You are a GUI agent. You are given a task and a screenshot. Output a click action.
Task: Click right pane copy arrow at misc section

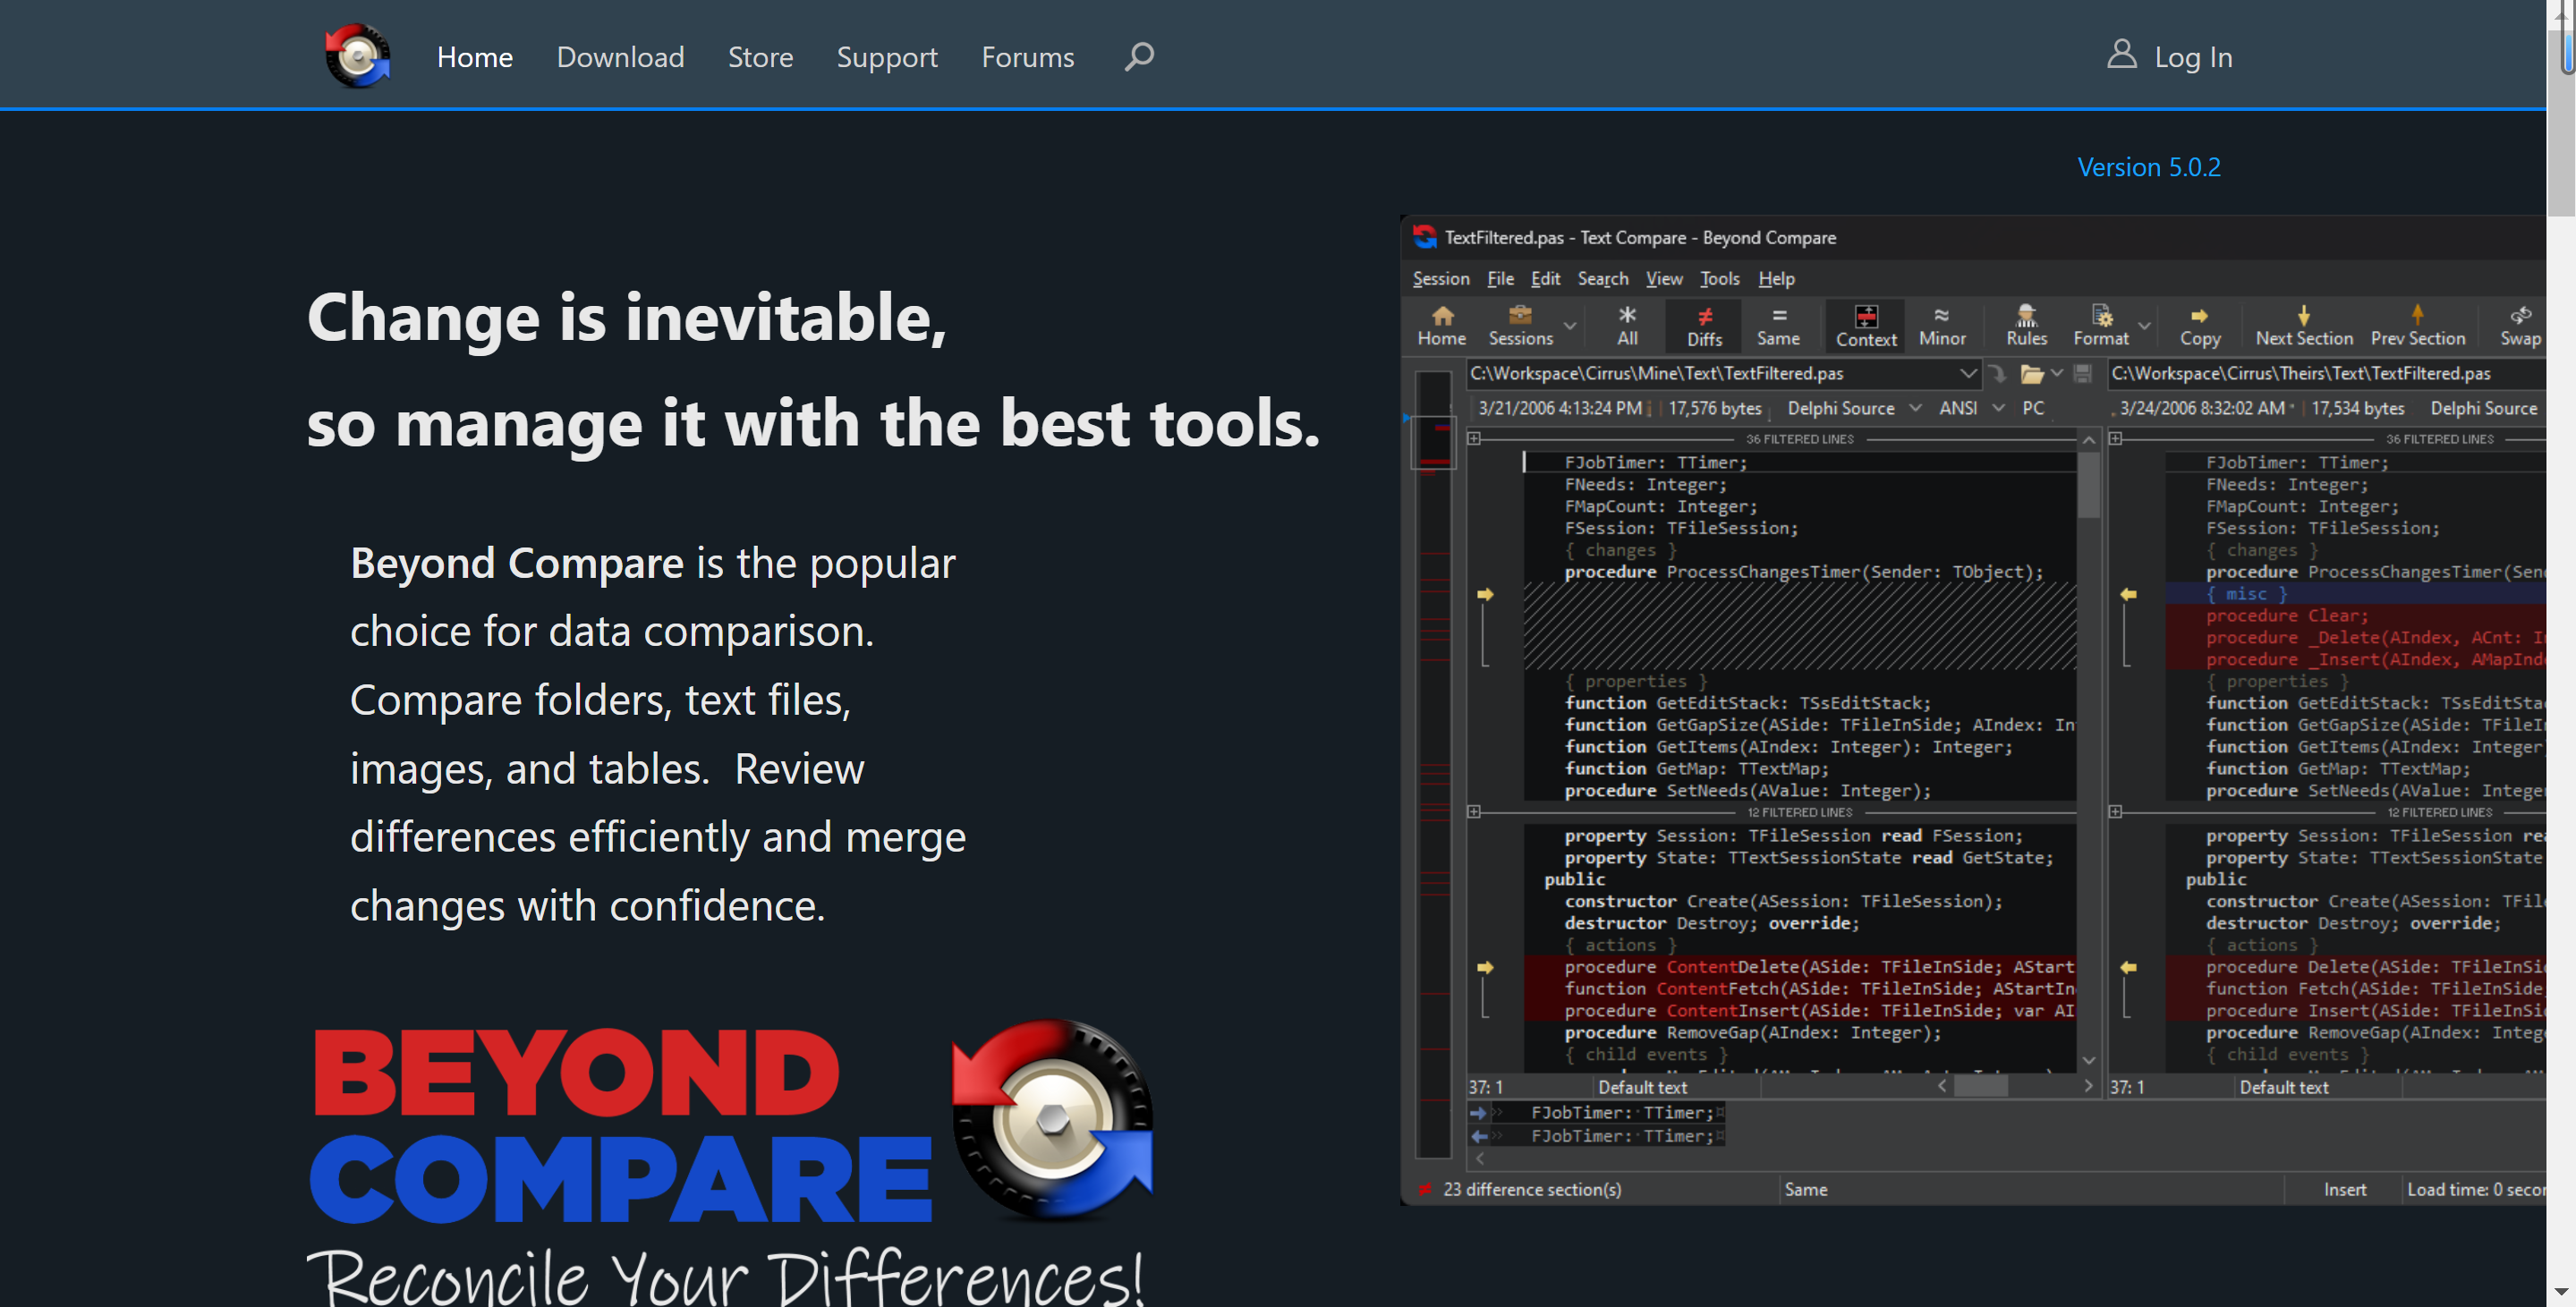(x=2128, y=594)
